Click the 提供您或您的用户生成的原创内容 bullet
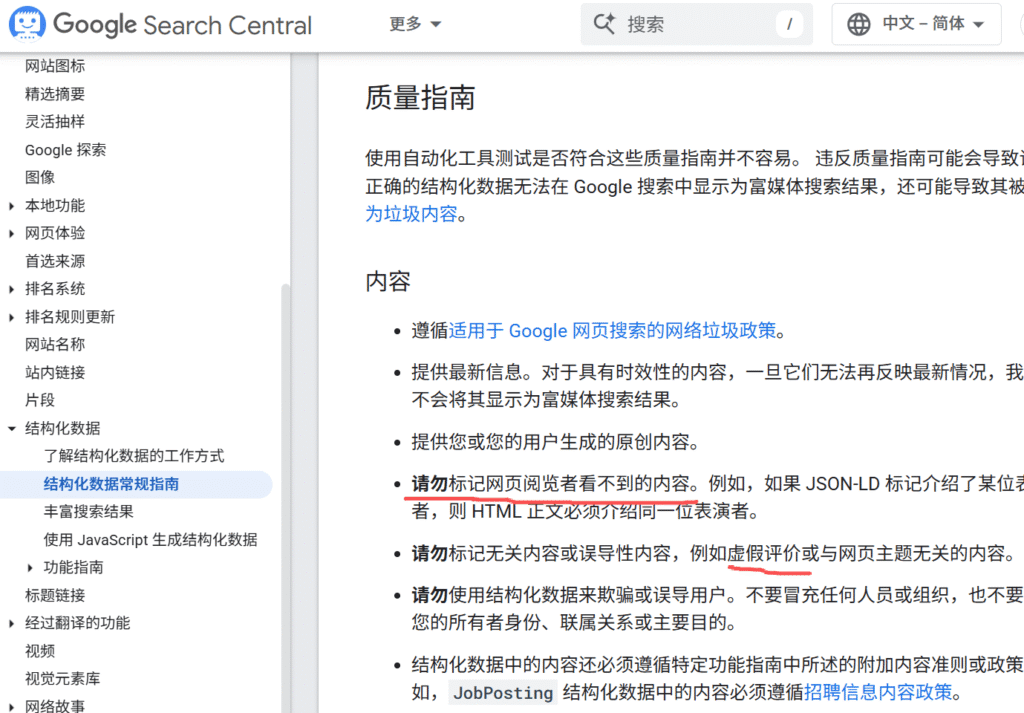1024x713 pixels. (555, 442)
